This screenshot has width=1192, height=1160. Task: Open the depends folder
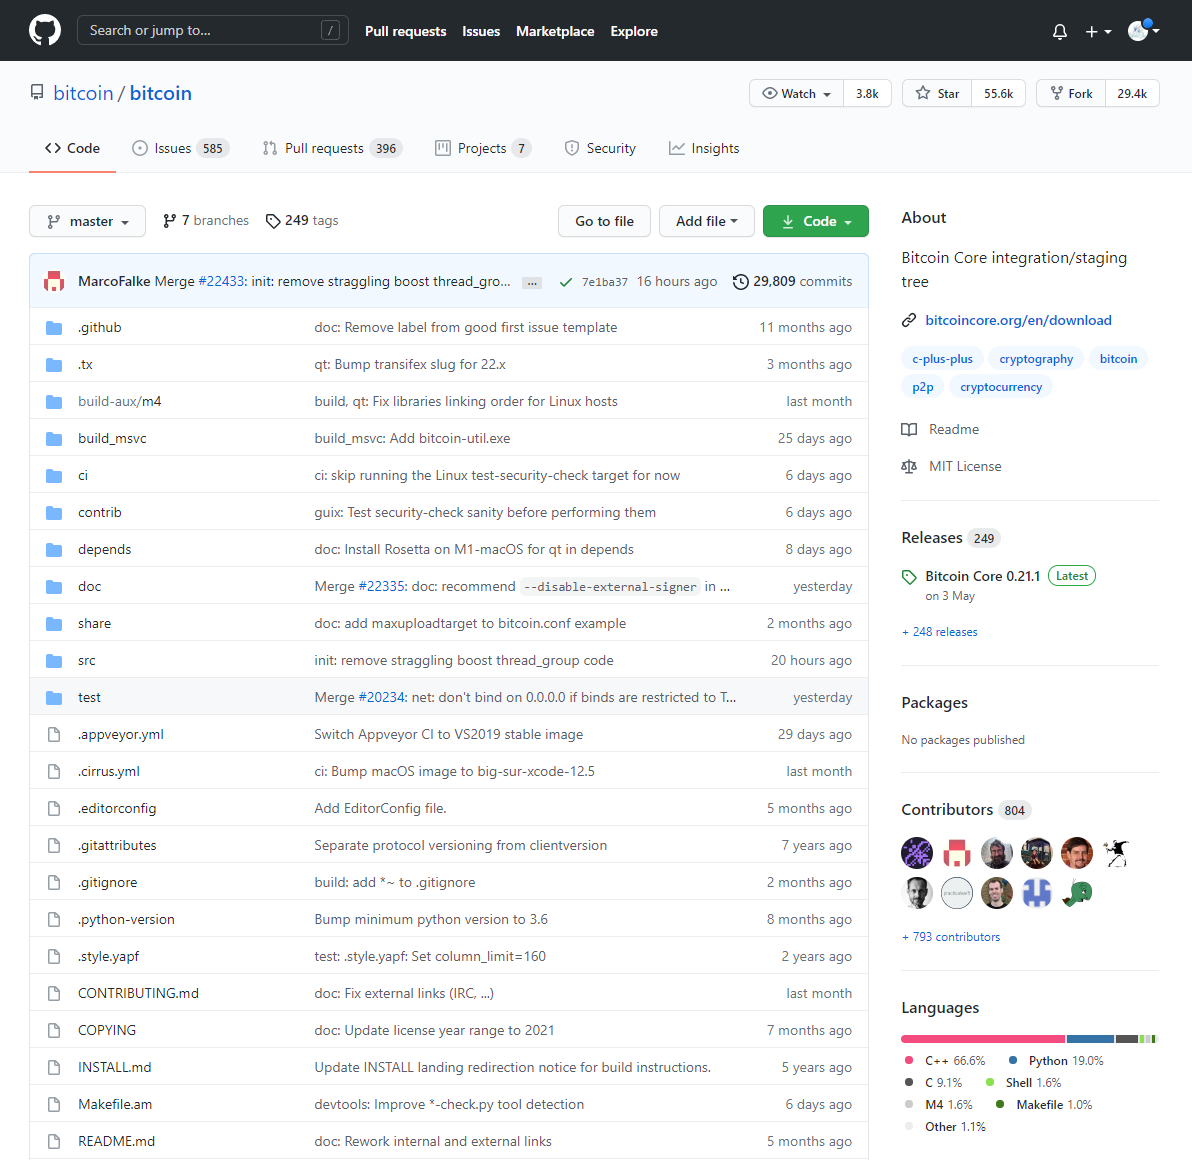[104, 550]
